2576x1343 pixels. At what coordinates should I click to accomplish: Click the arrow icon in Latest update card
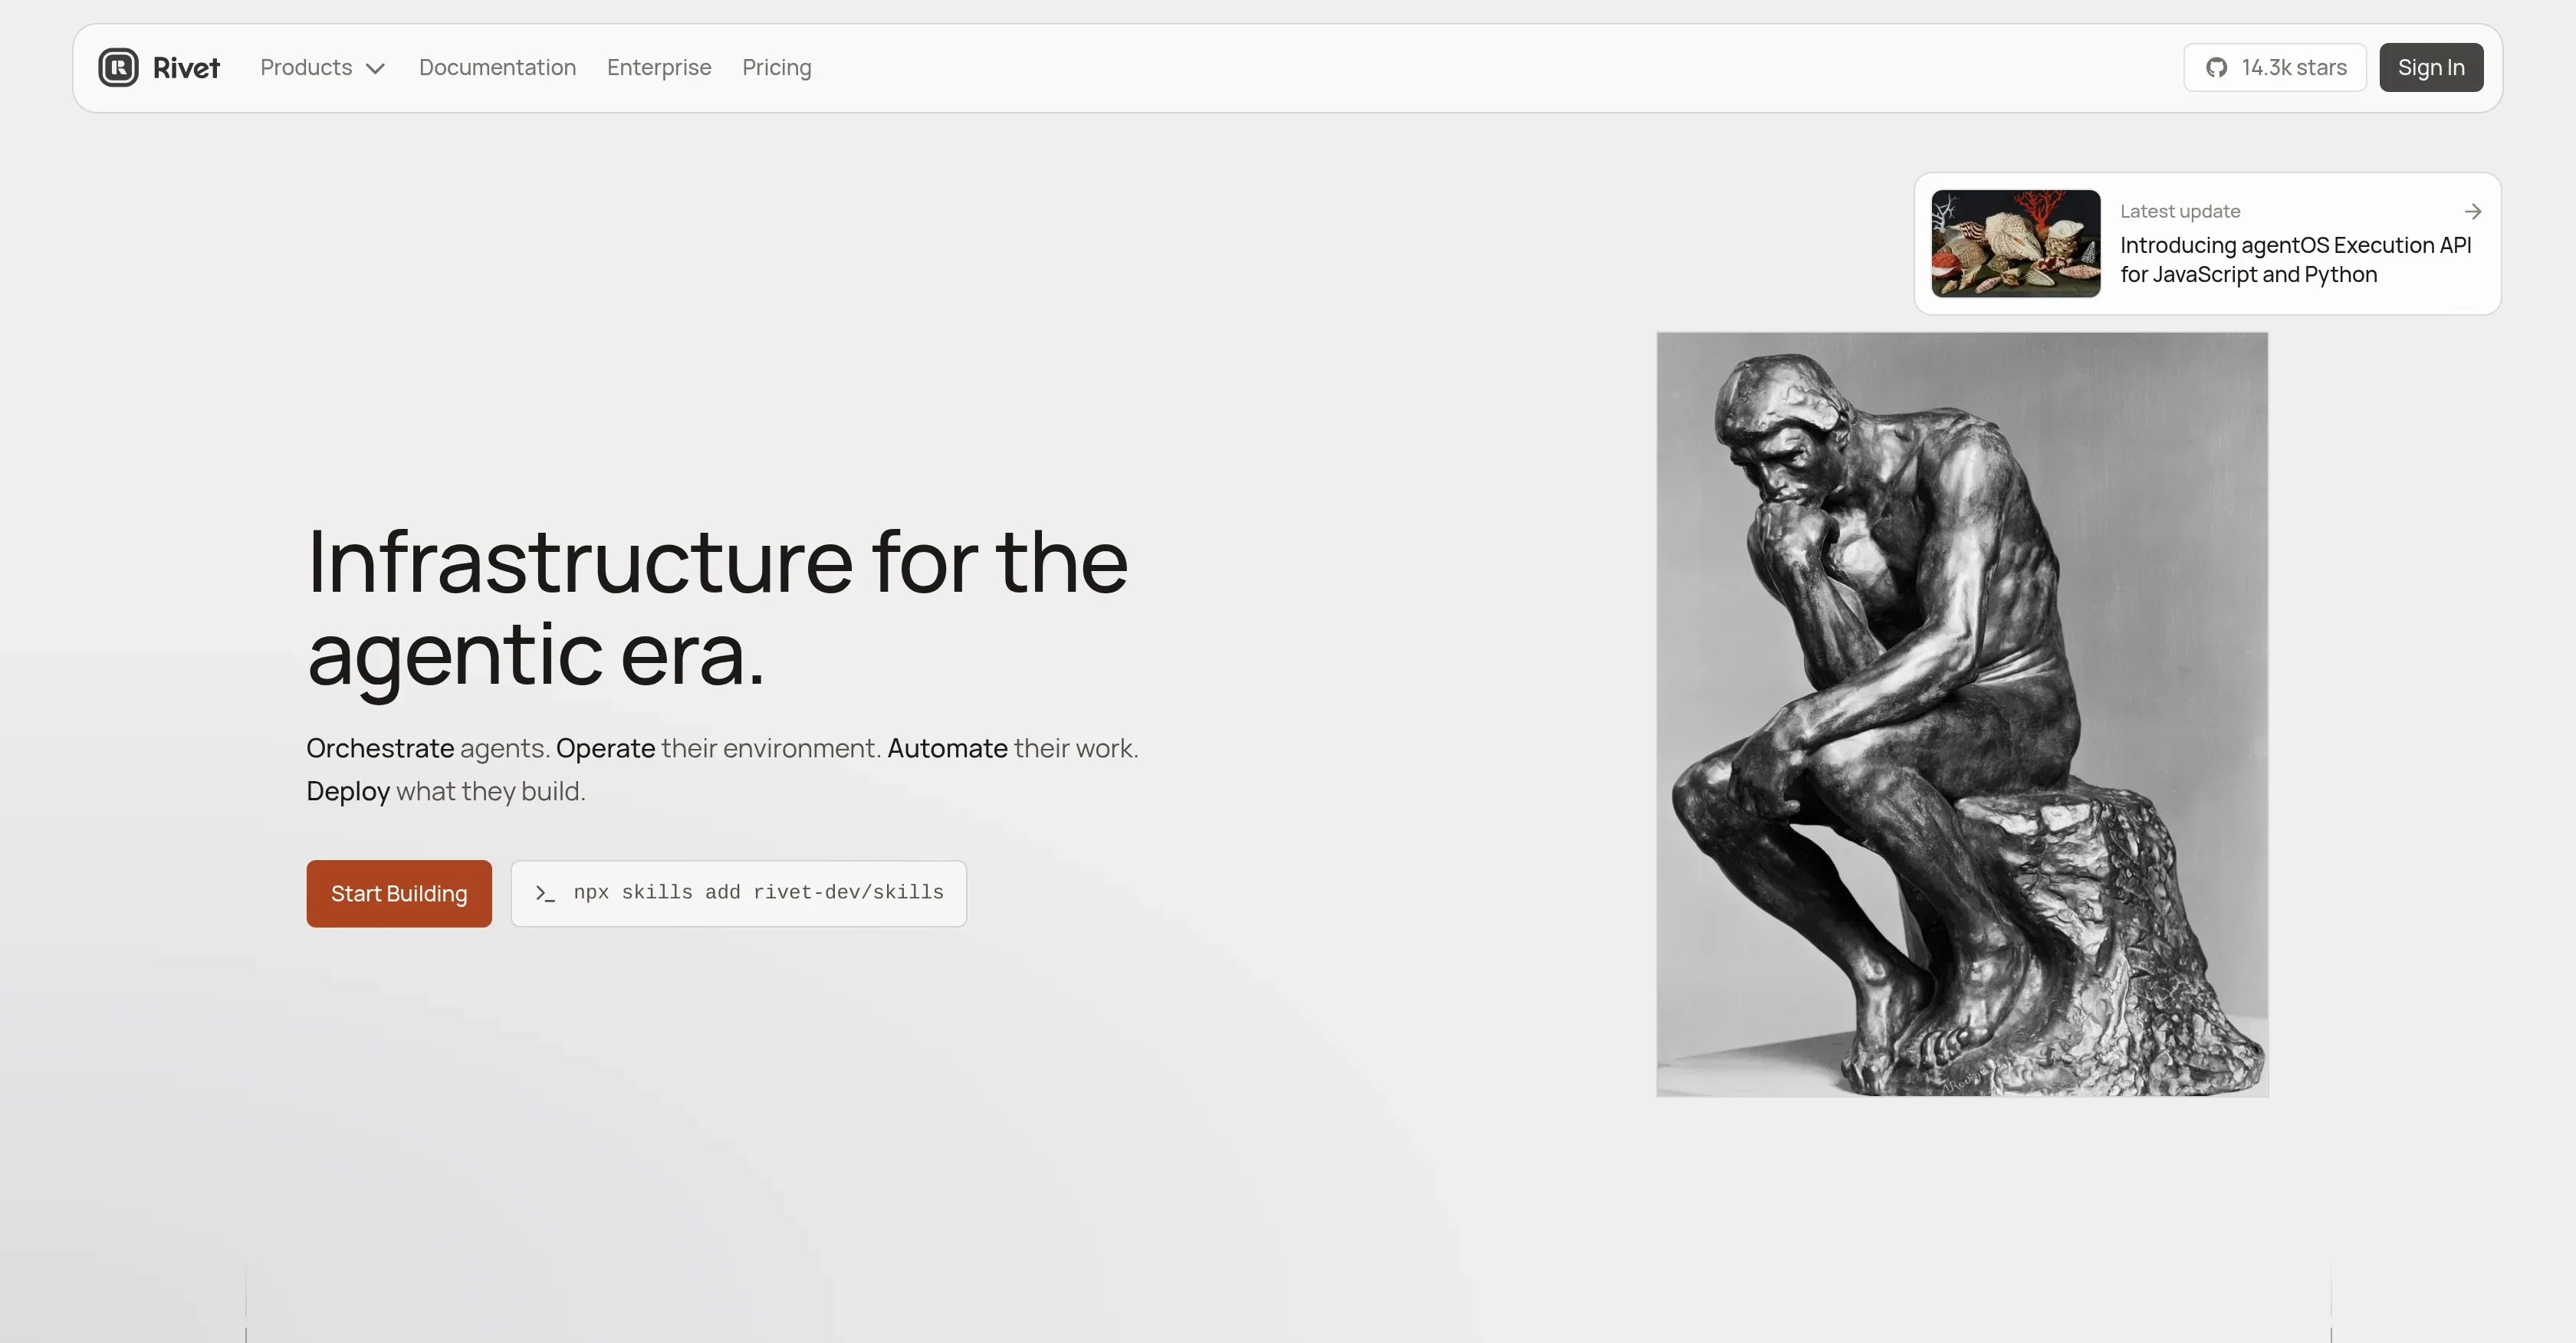[x=2472, y=211]
